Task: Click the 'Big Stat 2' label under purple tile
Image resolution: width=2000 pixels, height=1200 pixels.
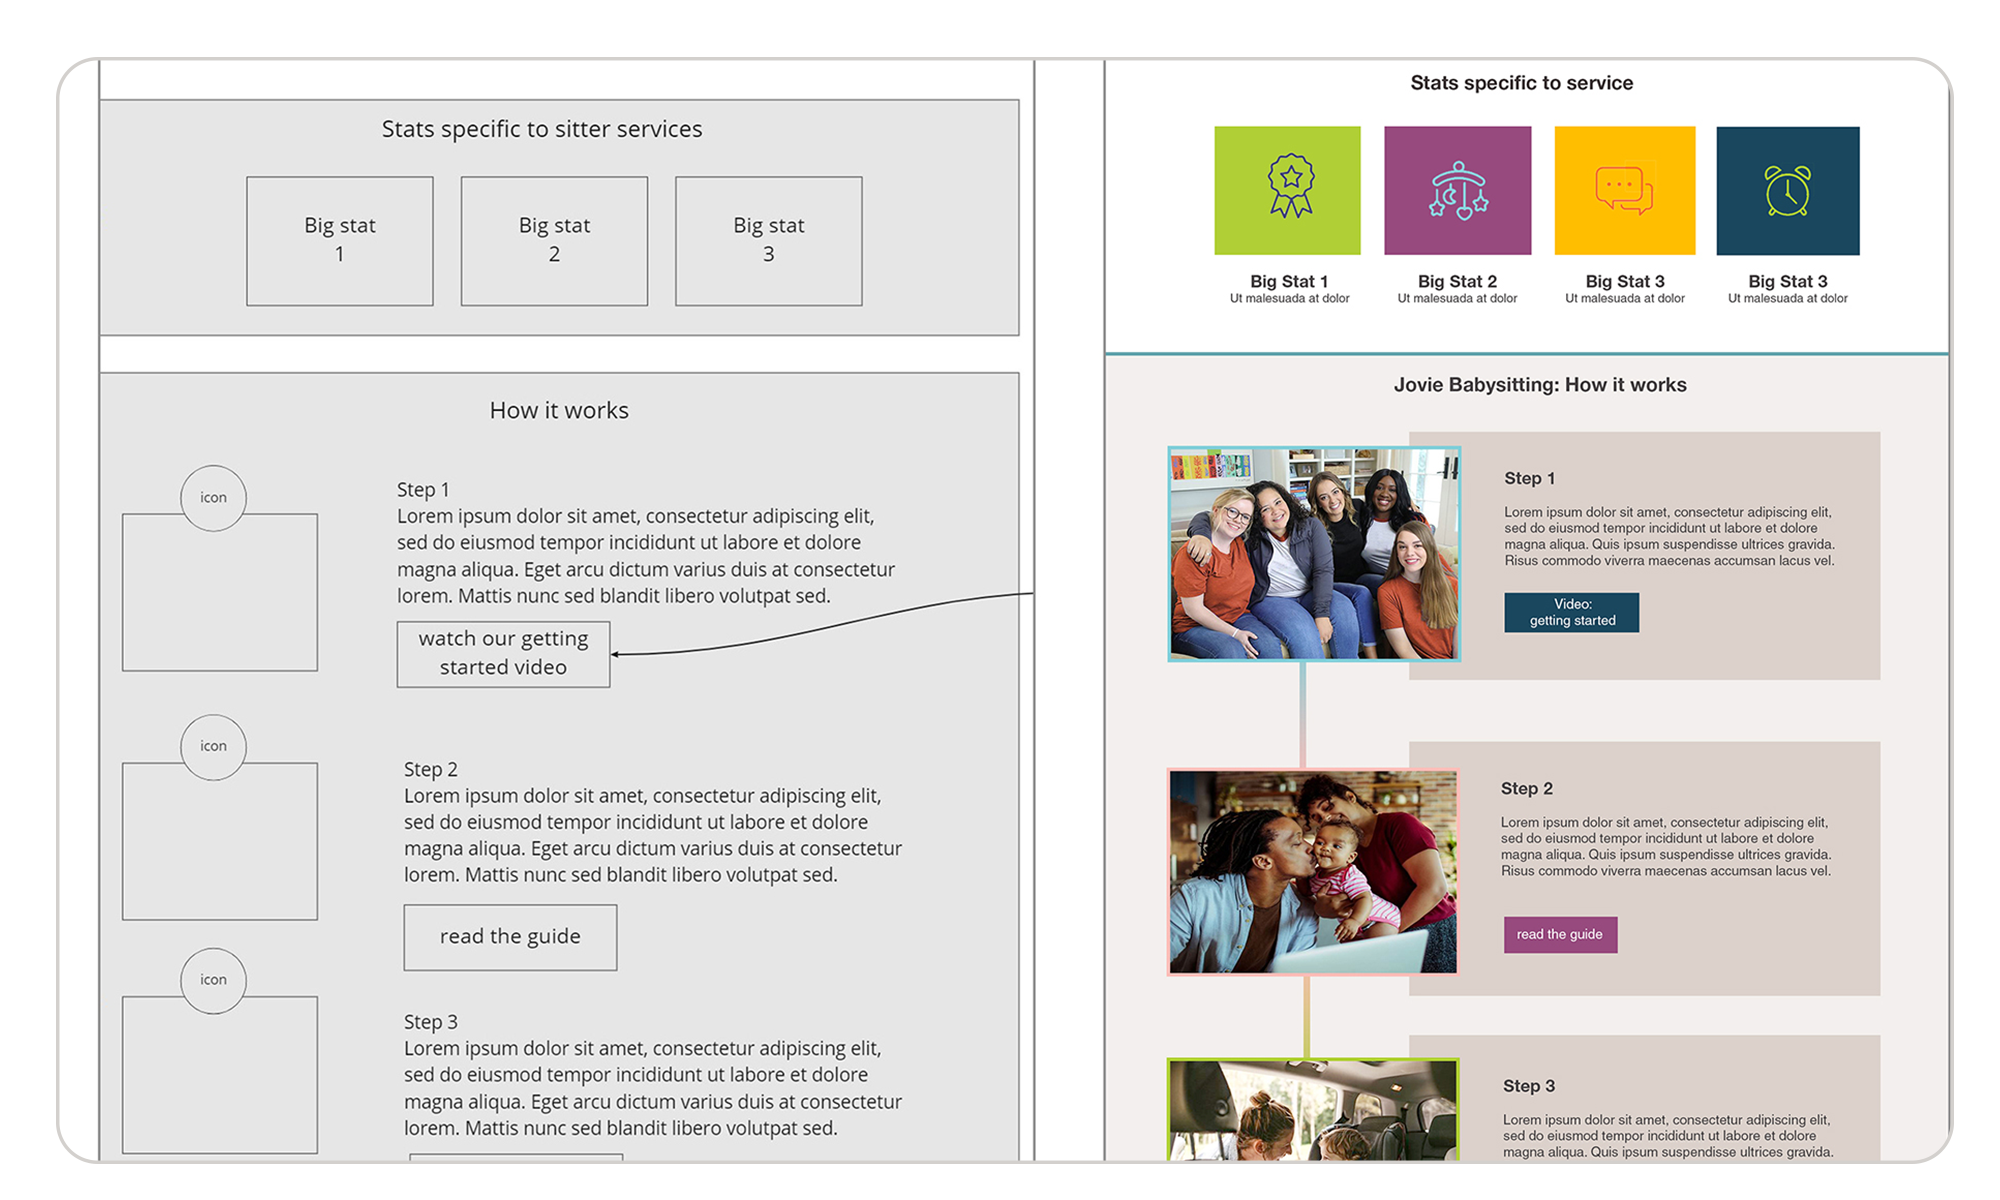Action: pyautogui.click(x=1457, y=282)
